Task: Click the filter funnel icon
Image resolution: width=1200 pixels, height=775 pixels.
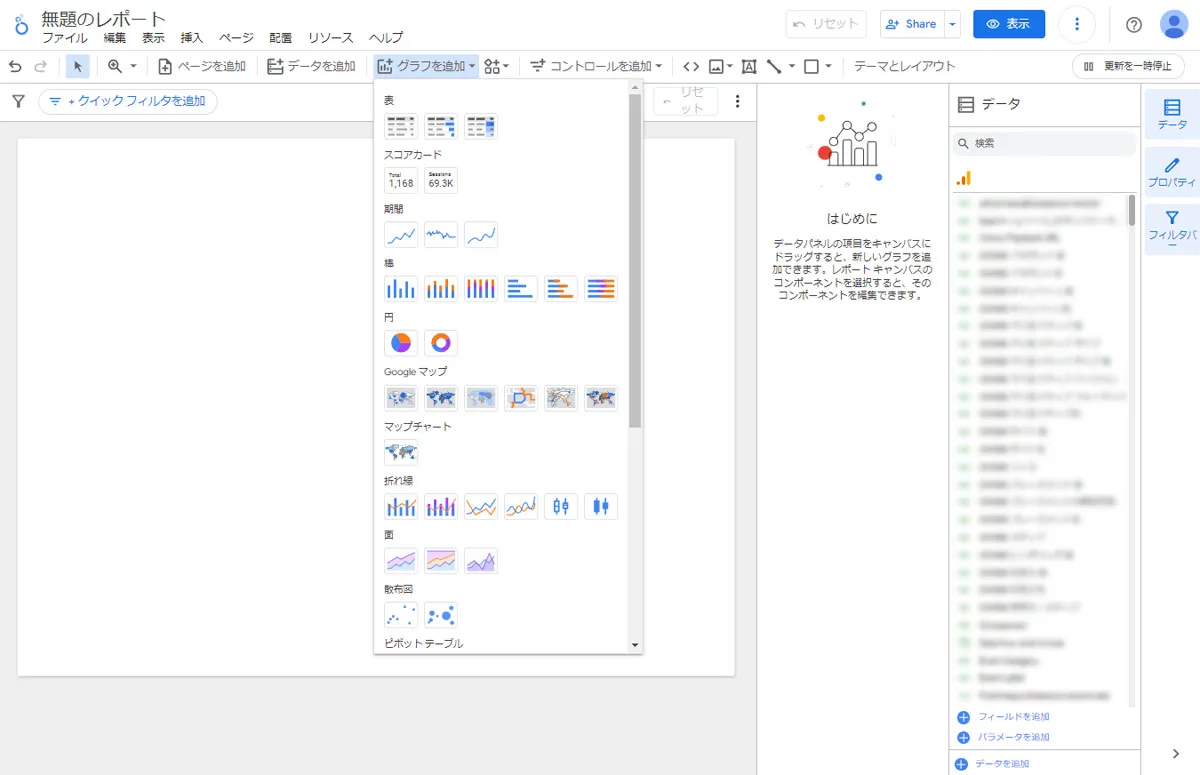Action: pos(18,101)
